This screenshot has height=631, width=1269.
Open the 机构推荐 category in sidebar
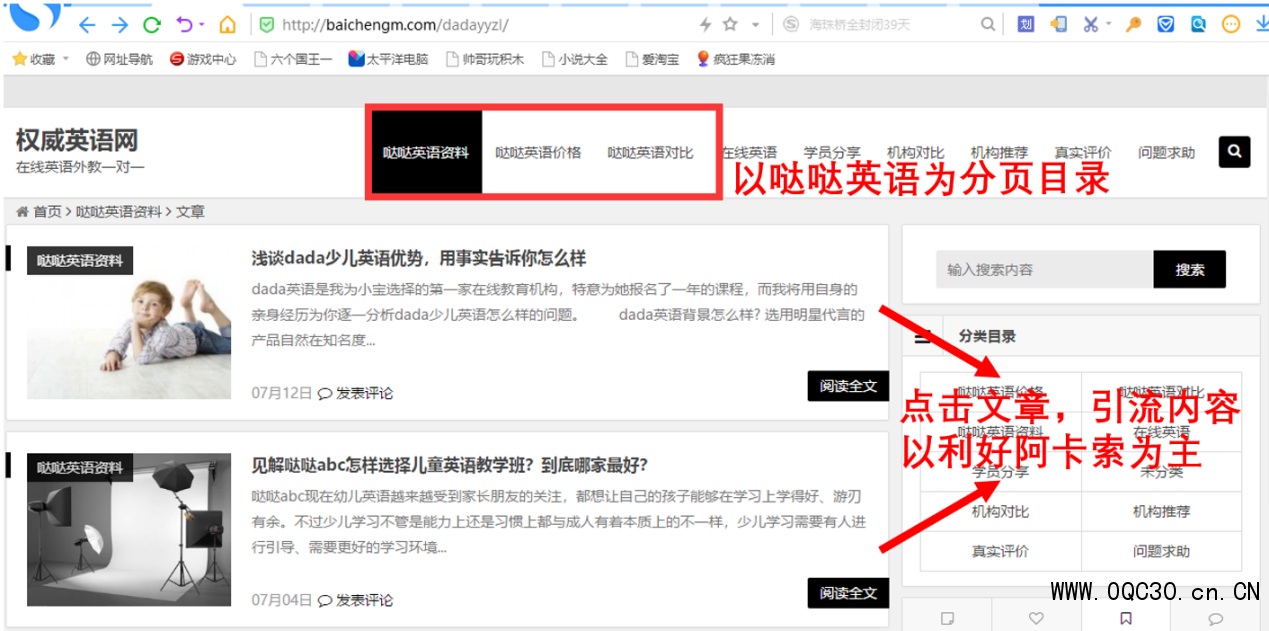point(1161,511)
